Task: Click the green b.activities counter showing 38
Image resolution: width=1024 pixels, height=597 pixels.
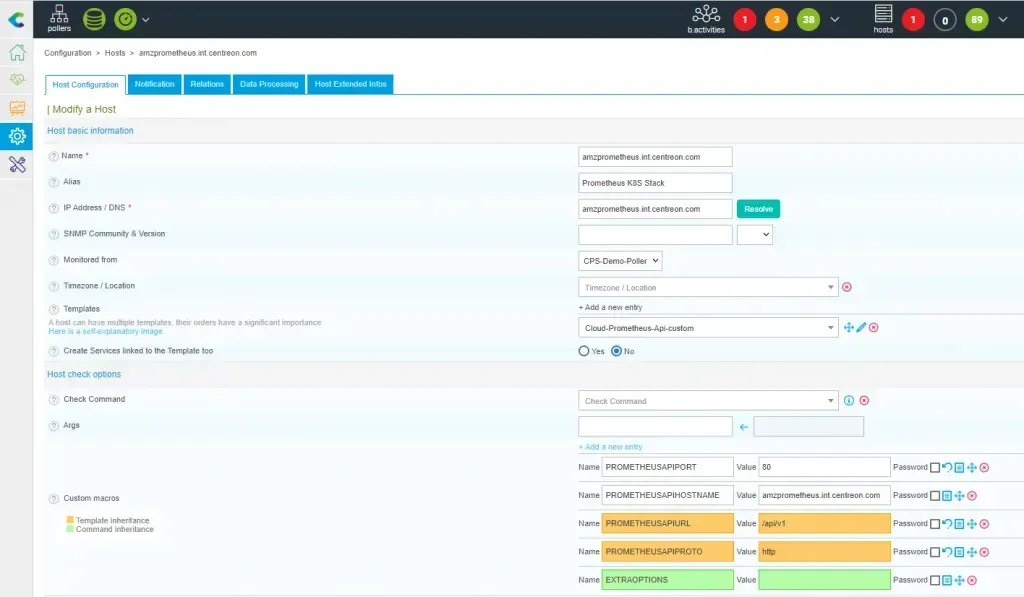Action: pyautogui.click(x=808, y=20)
